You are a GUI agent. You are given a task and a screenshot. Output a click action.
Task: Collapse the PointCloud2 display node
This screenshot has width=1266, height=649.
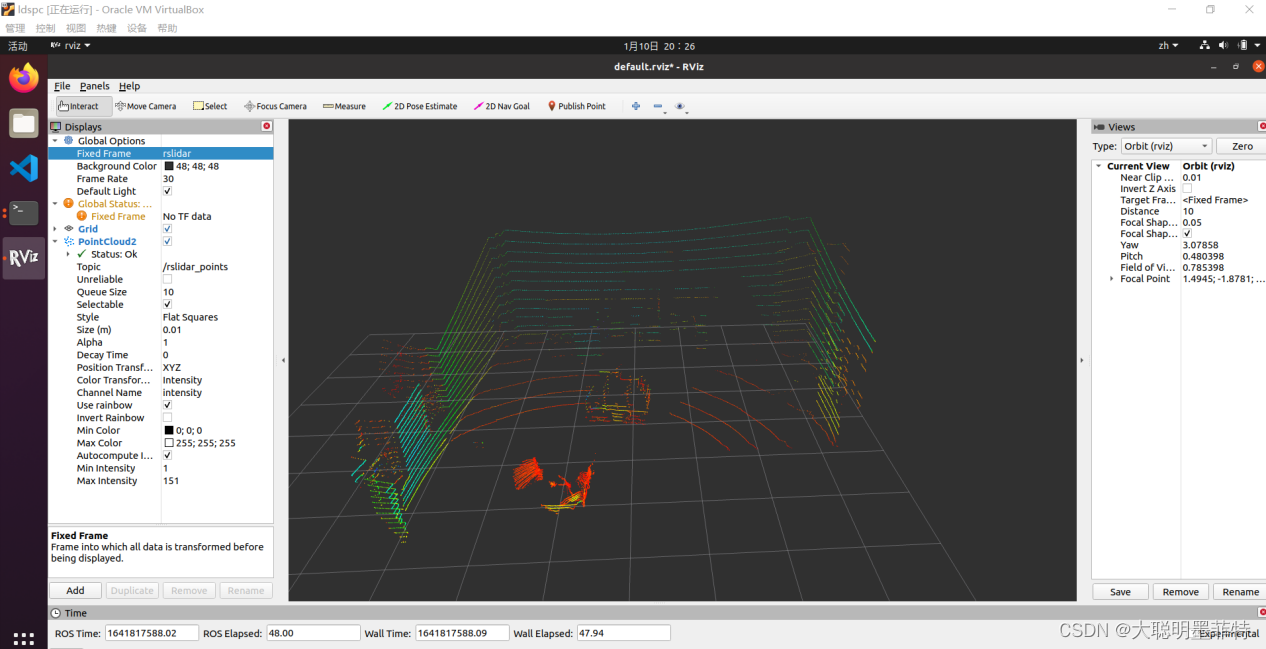(x=55, y=241)
